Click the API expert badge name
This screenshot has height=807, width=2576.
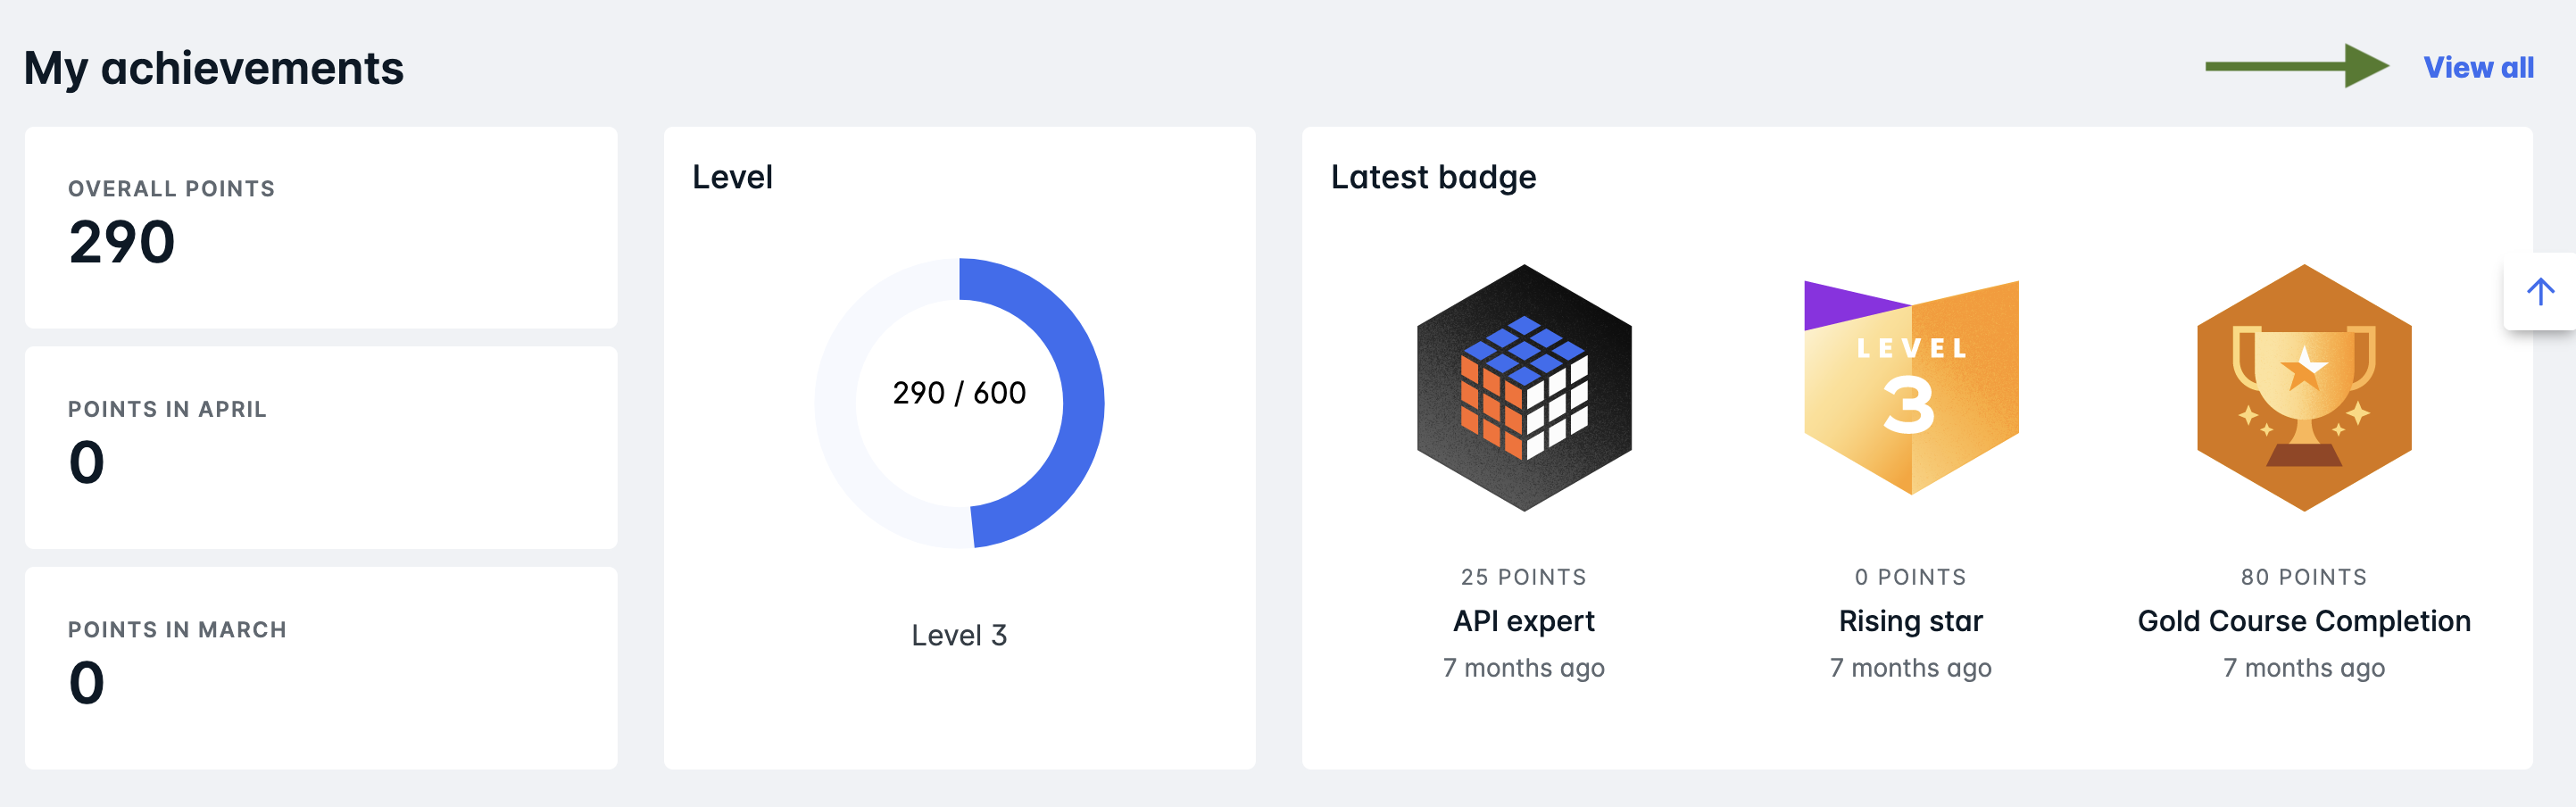(1523, 620)
